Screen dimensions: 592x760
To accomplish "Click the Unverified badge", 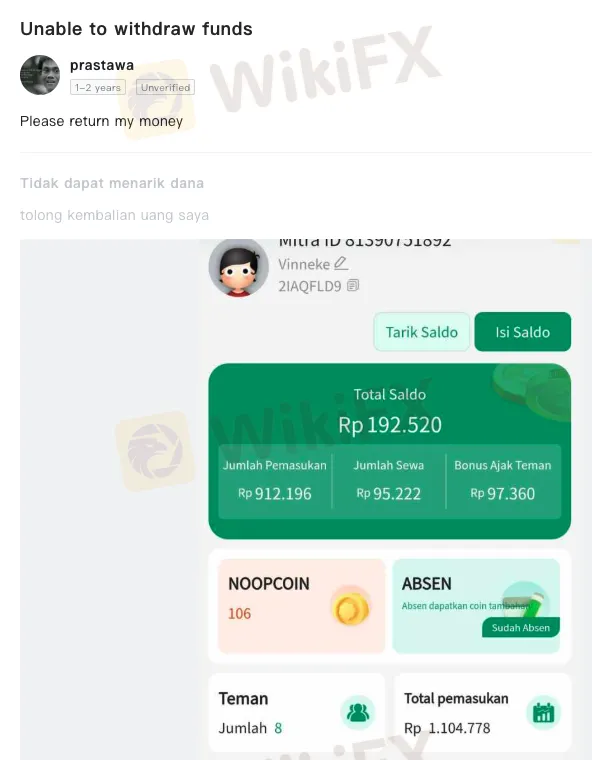I will tap(165, 87).
